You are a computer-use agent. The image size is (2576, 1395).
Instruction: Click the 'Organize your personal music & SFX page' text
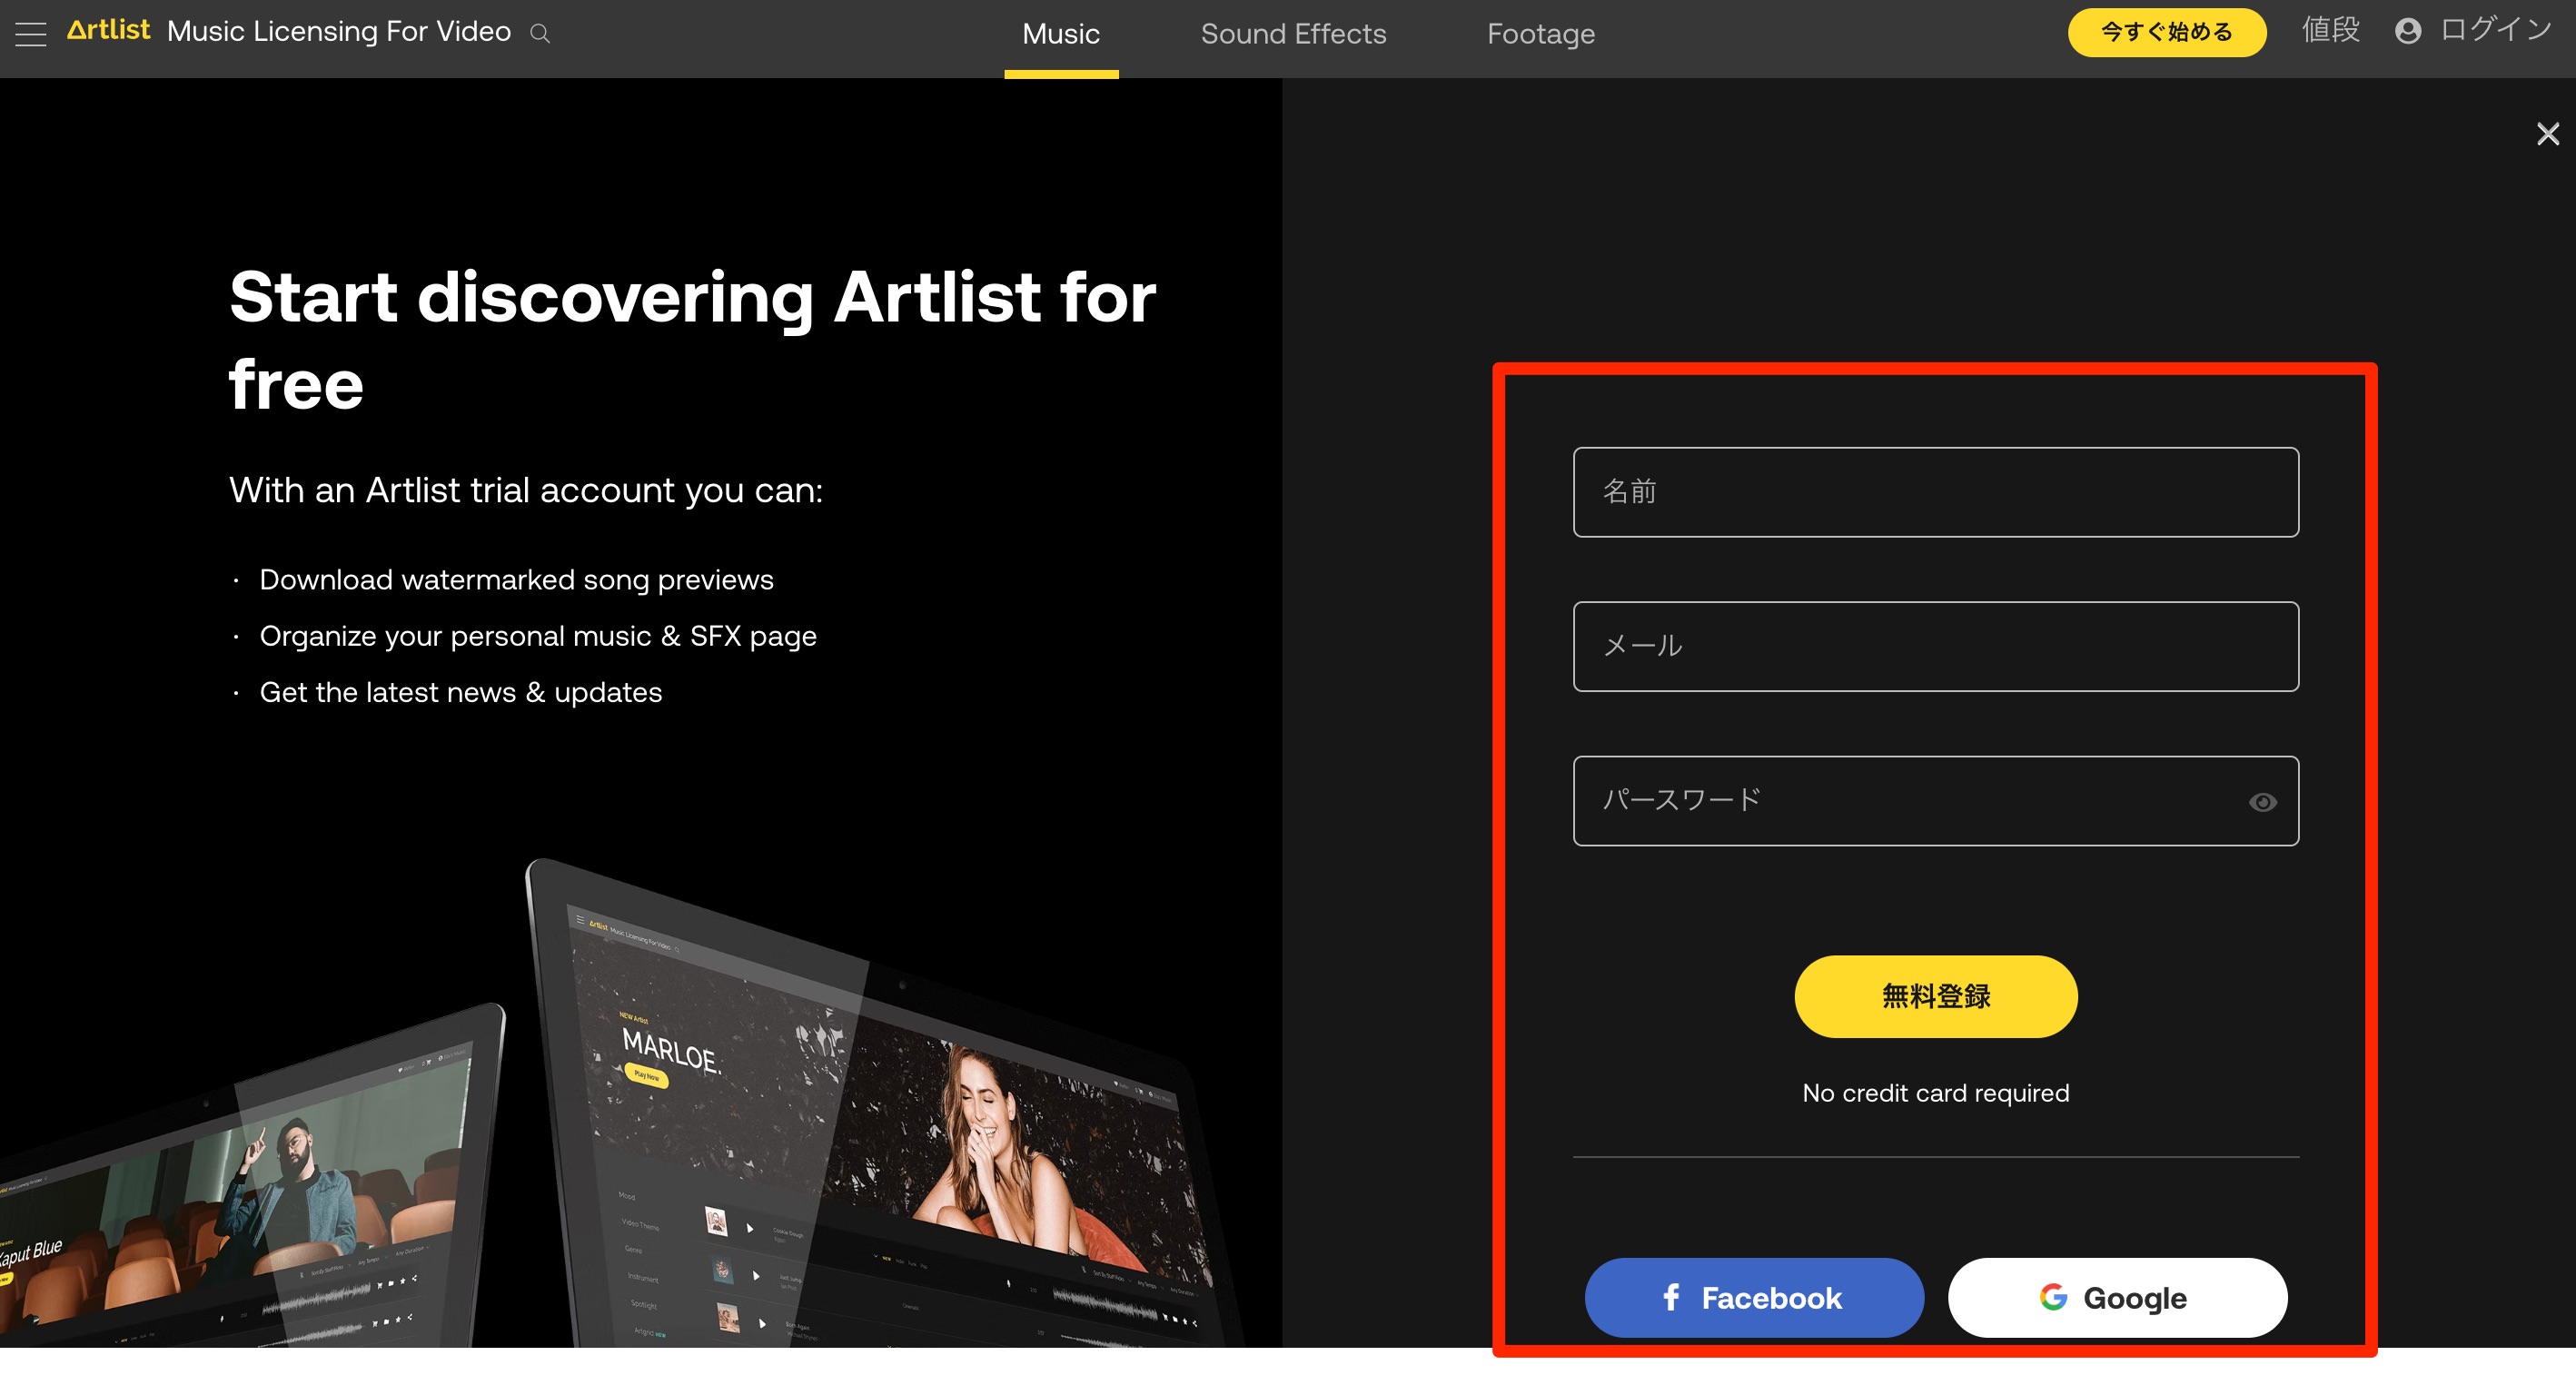point(538,636)
